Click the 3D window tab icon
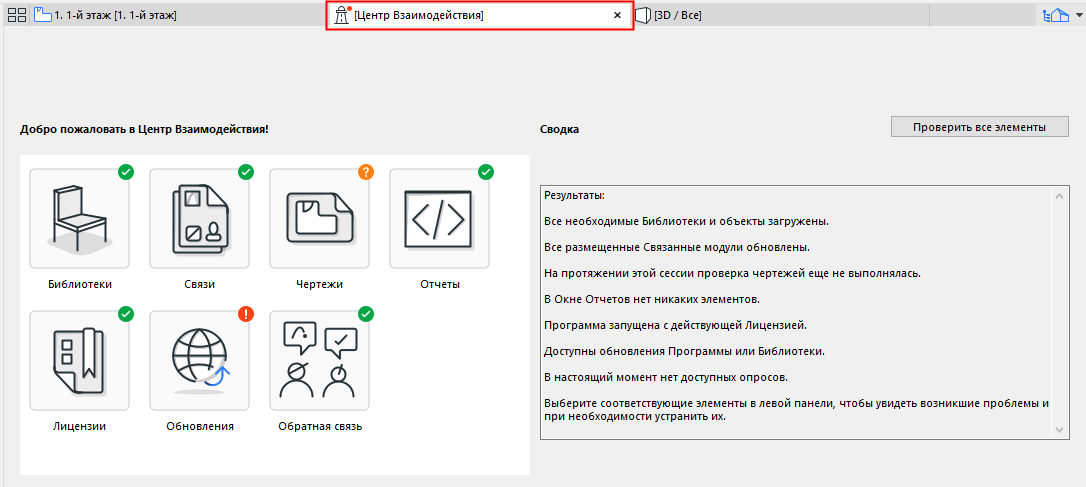 click(643, 15)
